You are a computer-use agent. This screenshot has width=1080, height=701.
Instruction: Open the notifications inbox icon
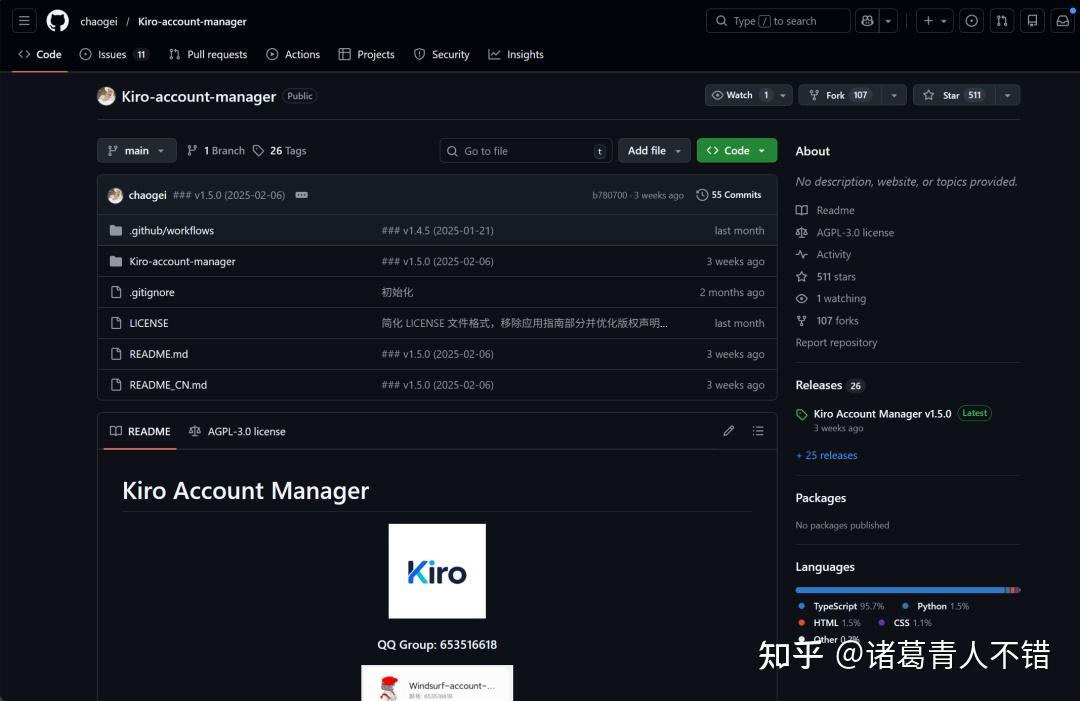[x=1062, y=21]
